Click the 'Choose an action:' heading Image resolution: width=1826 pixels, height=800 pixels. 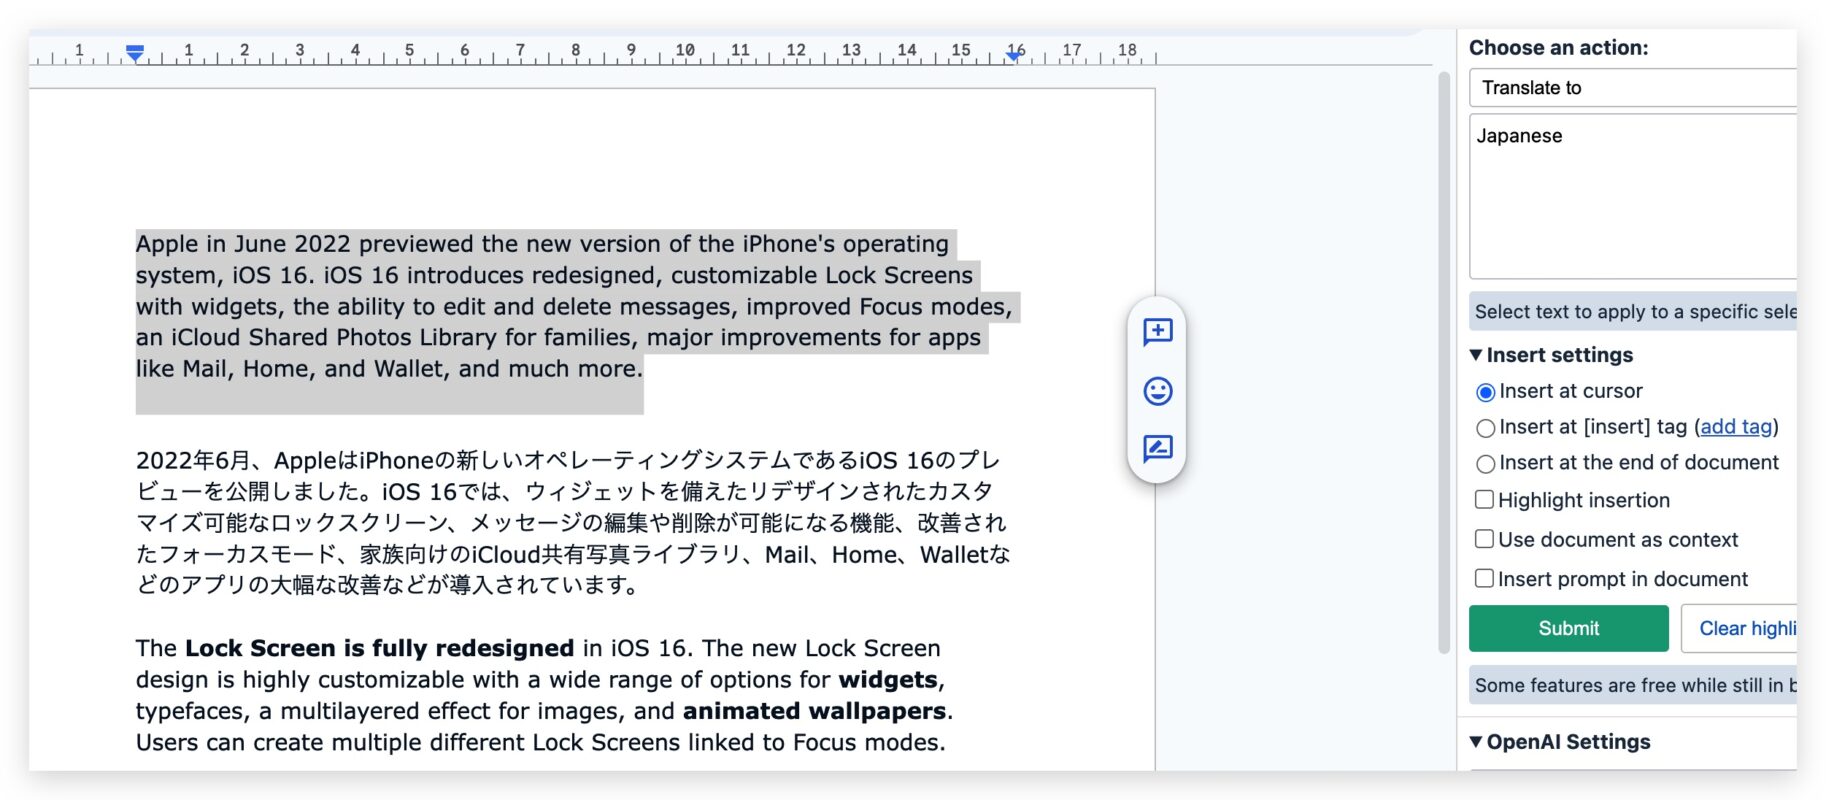click(1558, 48)
